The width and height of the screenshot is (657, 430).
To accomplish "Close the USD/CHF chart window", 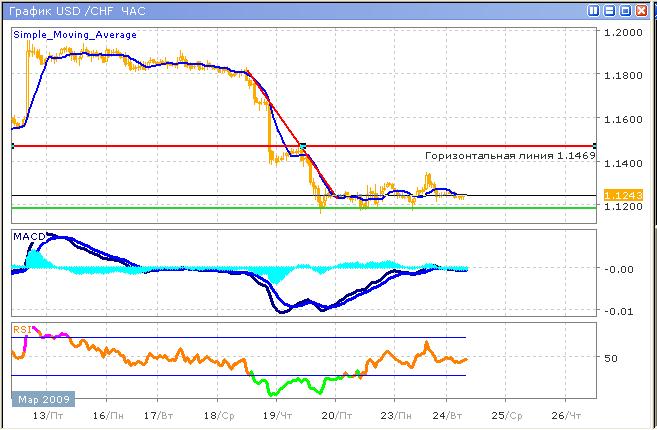I will coord(641,11).
